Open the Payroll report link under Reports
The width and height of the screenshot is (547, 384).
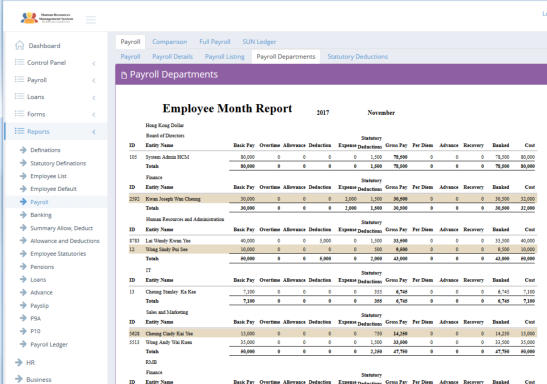(39, 202)
